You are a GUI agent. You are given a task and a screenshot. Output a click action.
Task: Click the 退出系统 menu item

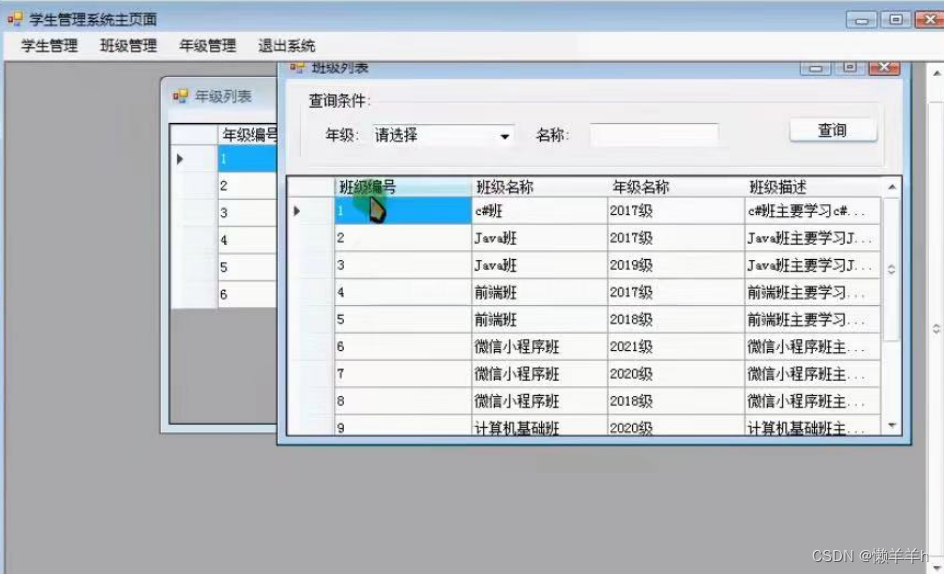pos(287,46)
